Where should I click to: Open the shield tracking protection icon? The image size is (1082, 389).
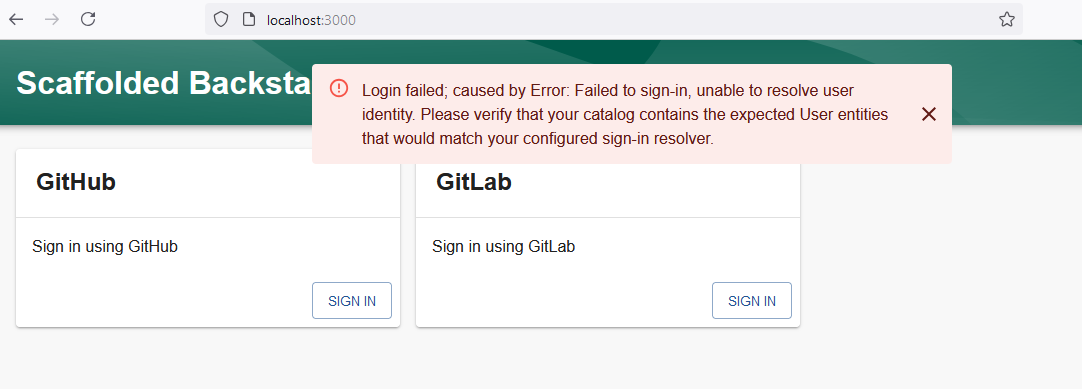click(220, 19)
